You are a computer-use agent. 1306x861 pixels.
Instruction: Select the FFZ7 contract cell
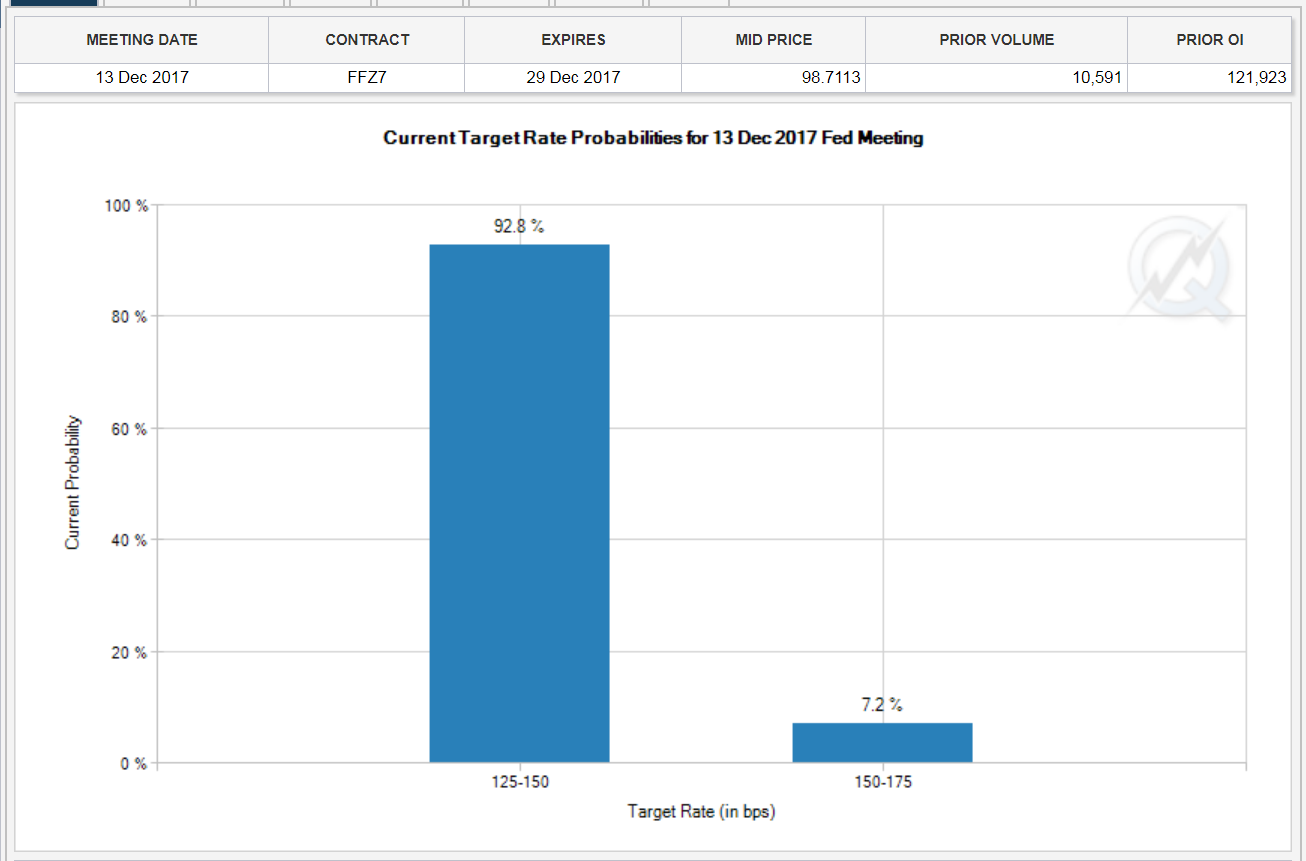(367, 77)
